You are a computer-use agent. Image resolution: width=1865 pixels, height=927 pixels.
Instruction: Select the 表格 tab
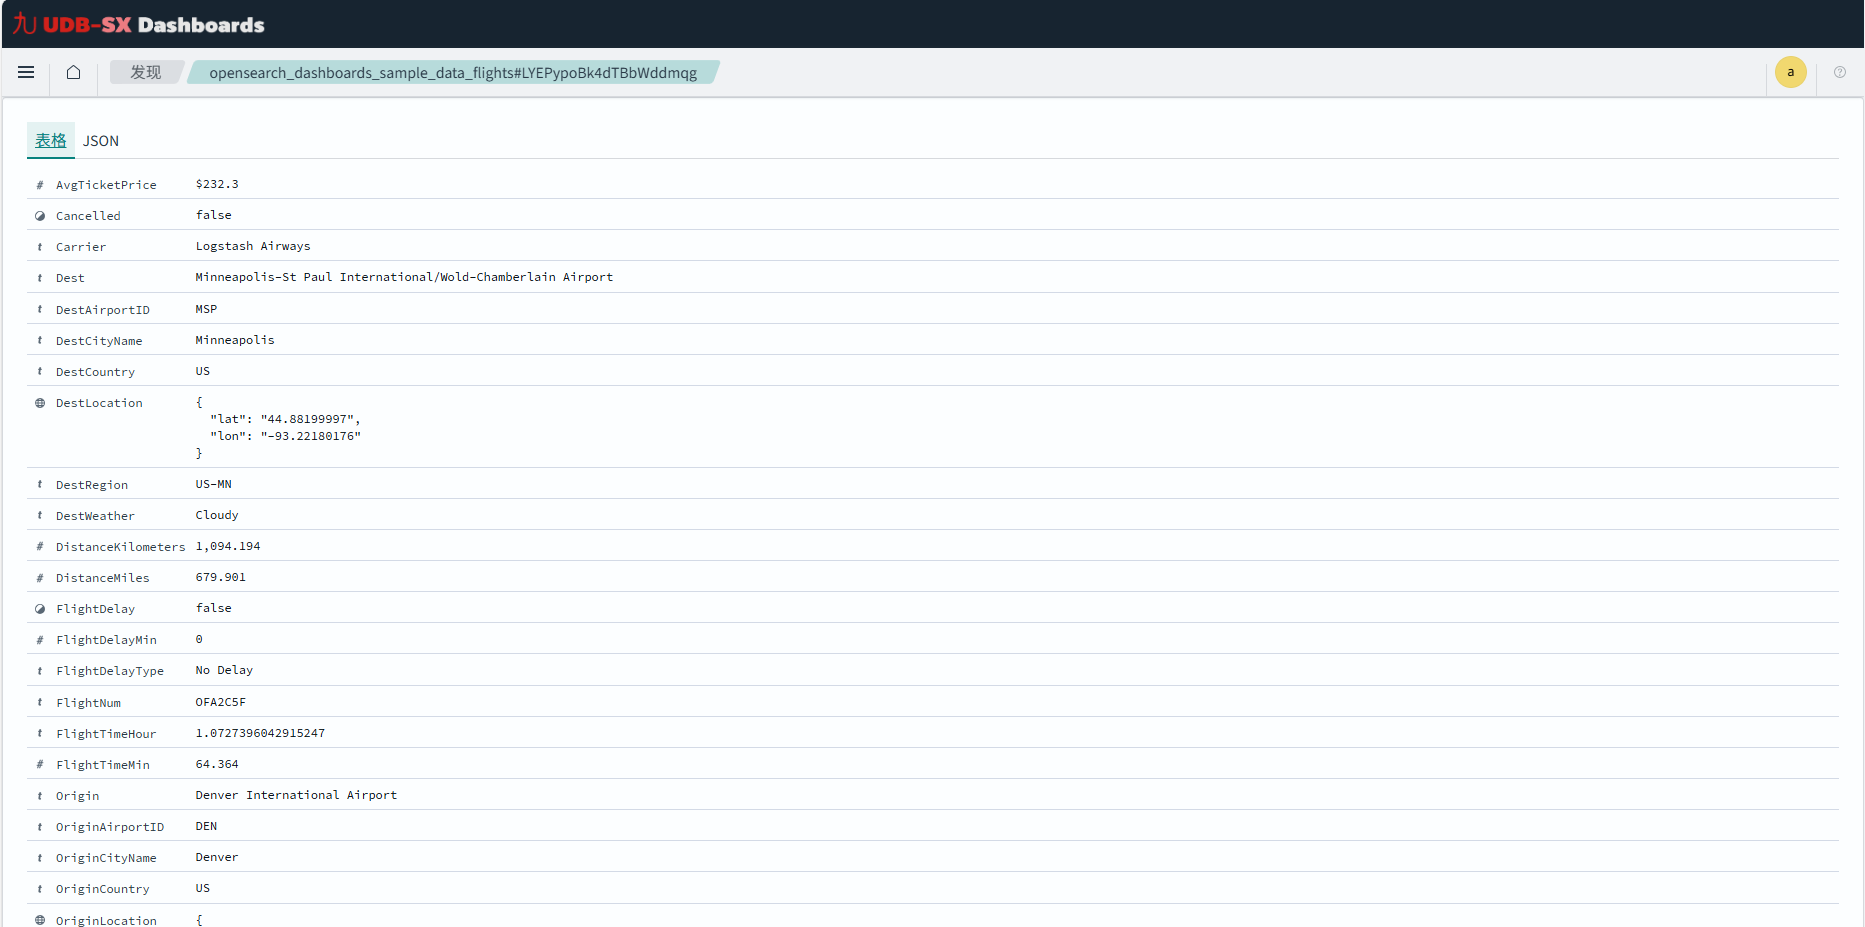[x=50, y=141]
